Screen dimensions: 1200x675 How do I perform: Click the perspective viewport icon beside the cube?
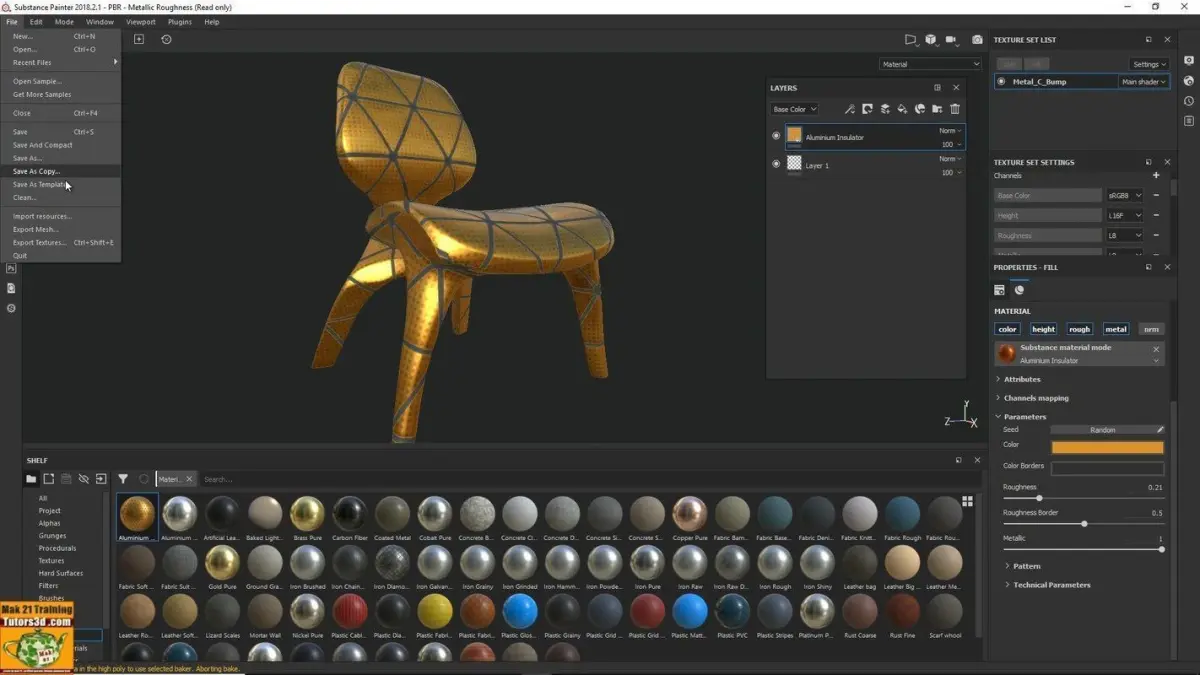(x=910, y=40)
